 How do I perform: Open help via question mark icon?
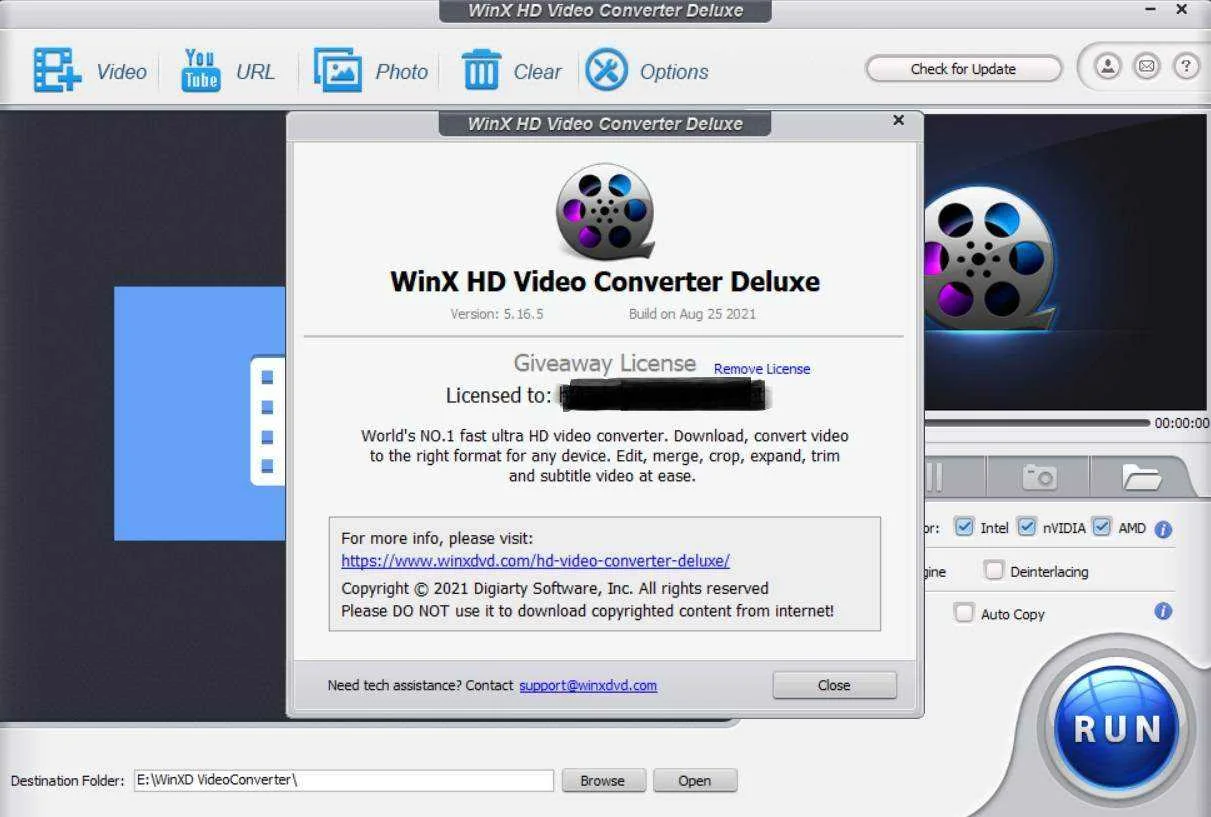(x=1185, y=67)
